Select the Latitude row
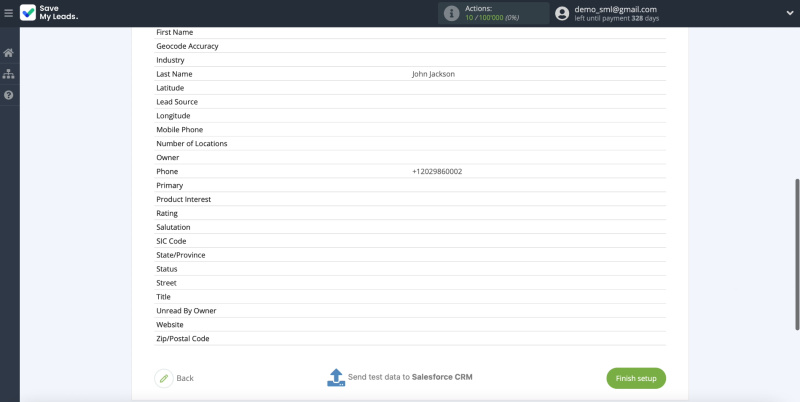This screenshot has height=402, width=800. (x=410, y=88)
